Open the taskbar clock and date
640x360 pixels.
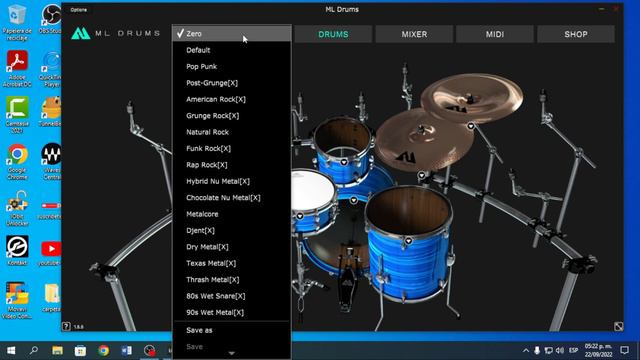click(x=598, y=350)
